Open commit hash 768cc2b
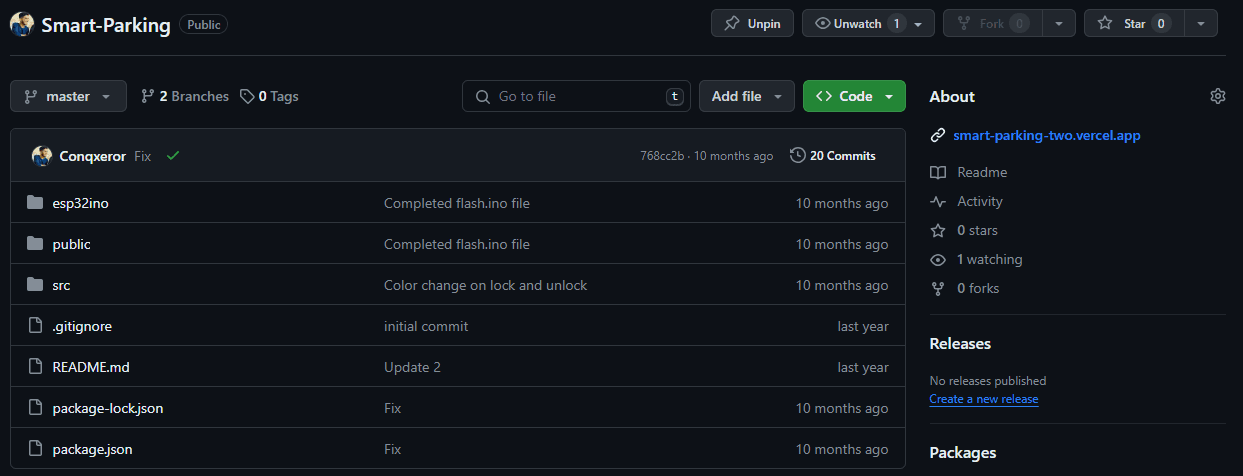 (662, 156)
